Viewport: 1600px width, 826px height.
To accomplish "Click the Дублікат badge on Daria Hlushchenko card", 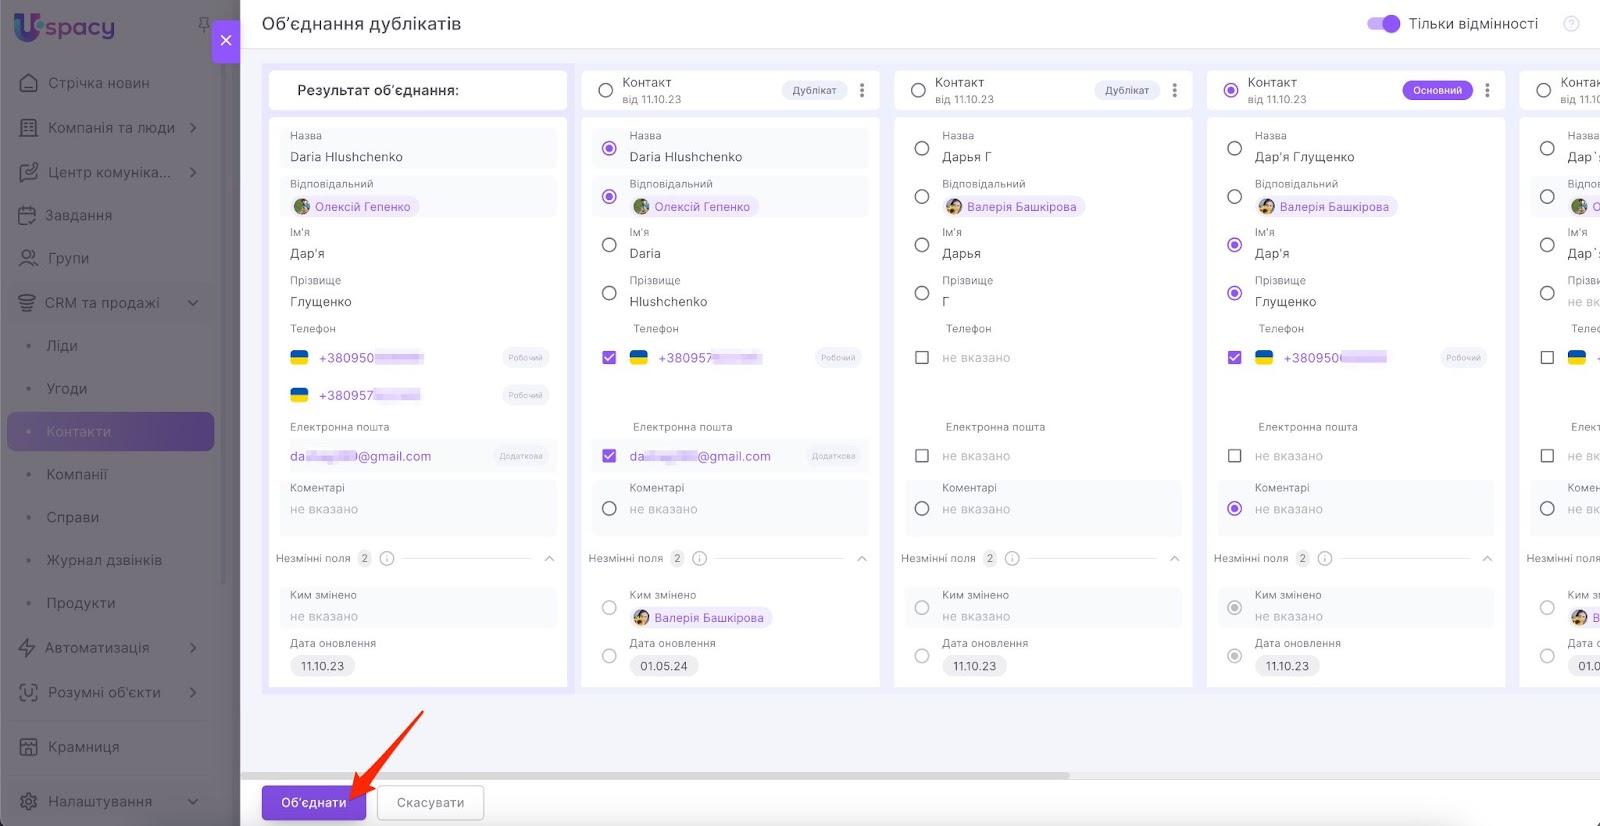I will [x=814, y=90].
